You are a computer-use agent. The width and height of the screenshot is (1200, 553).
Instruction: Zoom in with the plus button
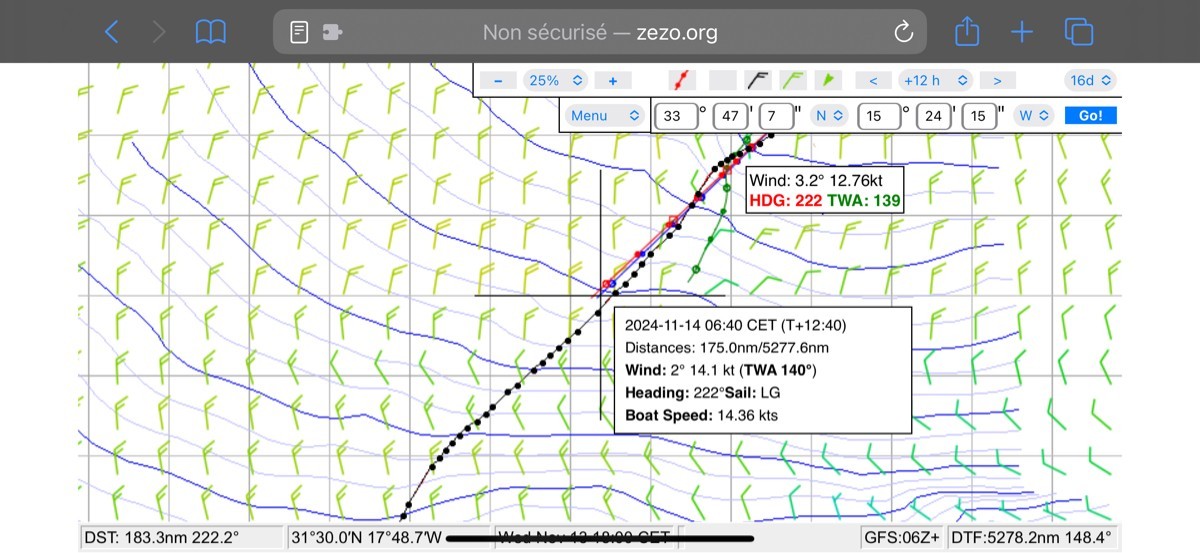click(x=613, y=80)
